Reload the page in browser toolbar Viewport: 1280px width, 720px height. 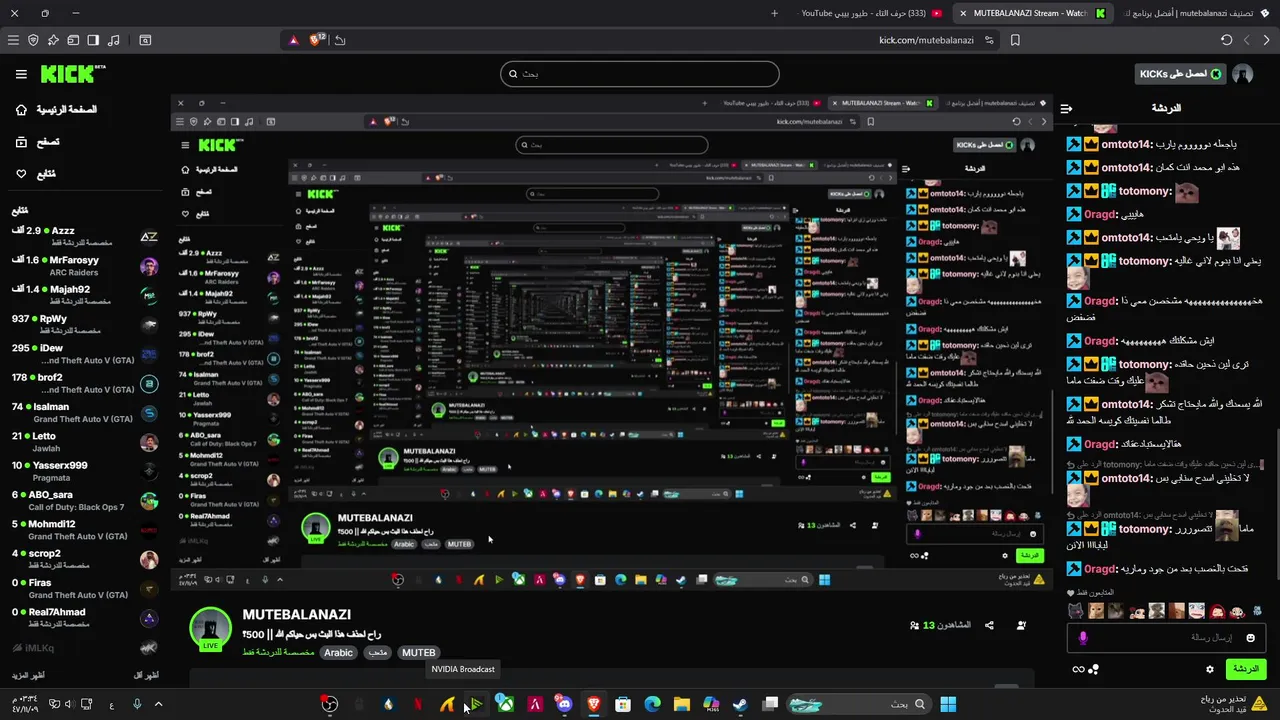click(x=1226, y=40)
